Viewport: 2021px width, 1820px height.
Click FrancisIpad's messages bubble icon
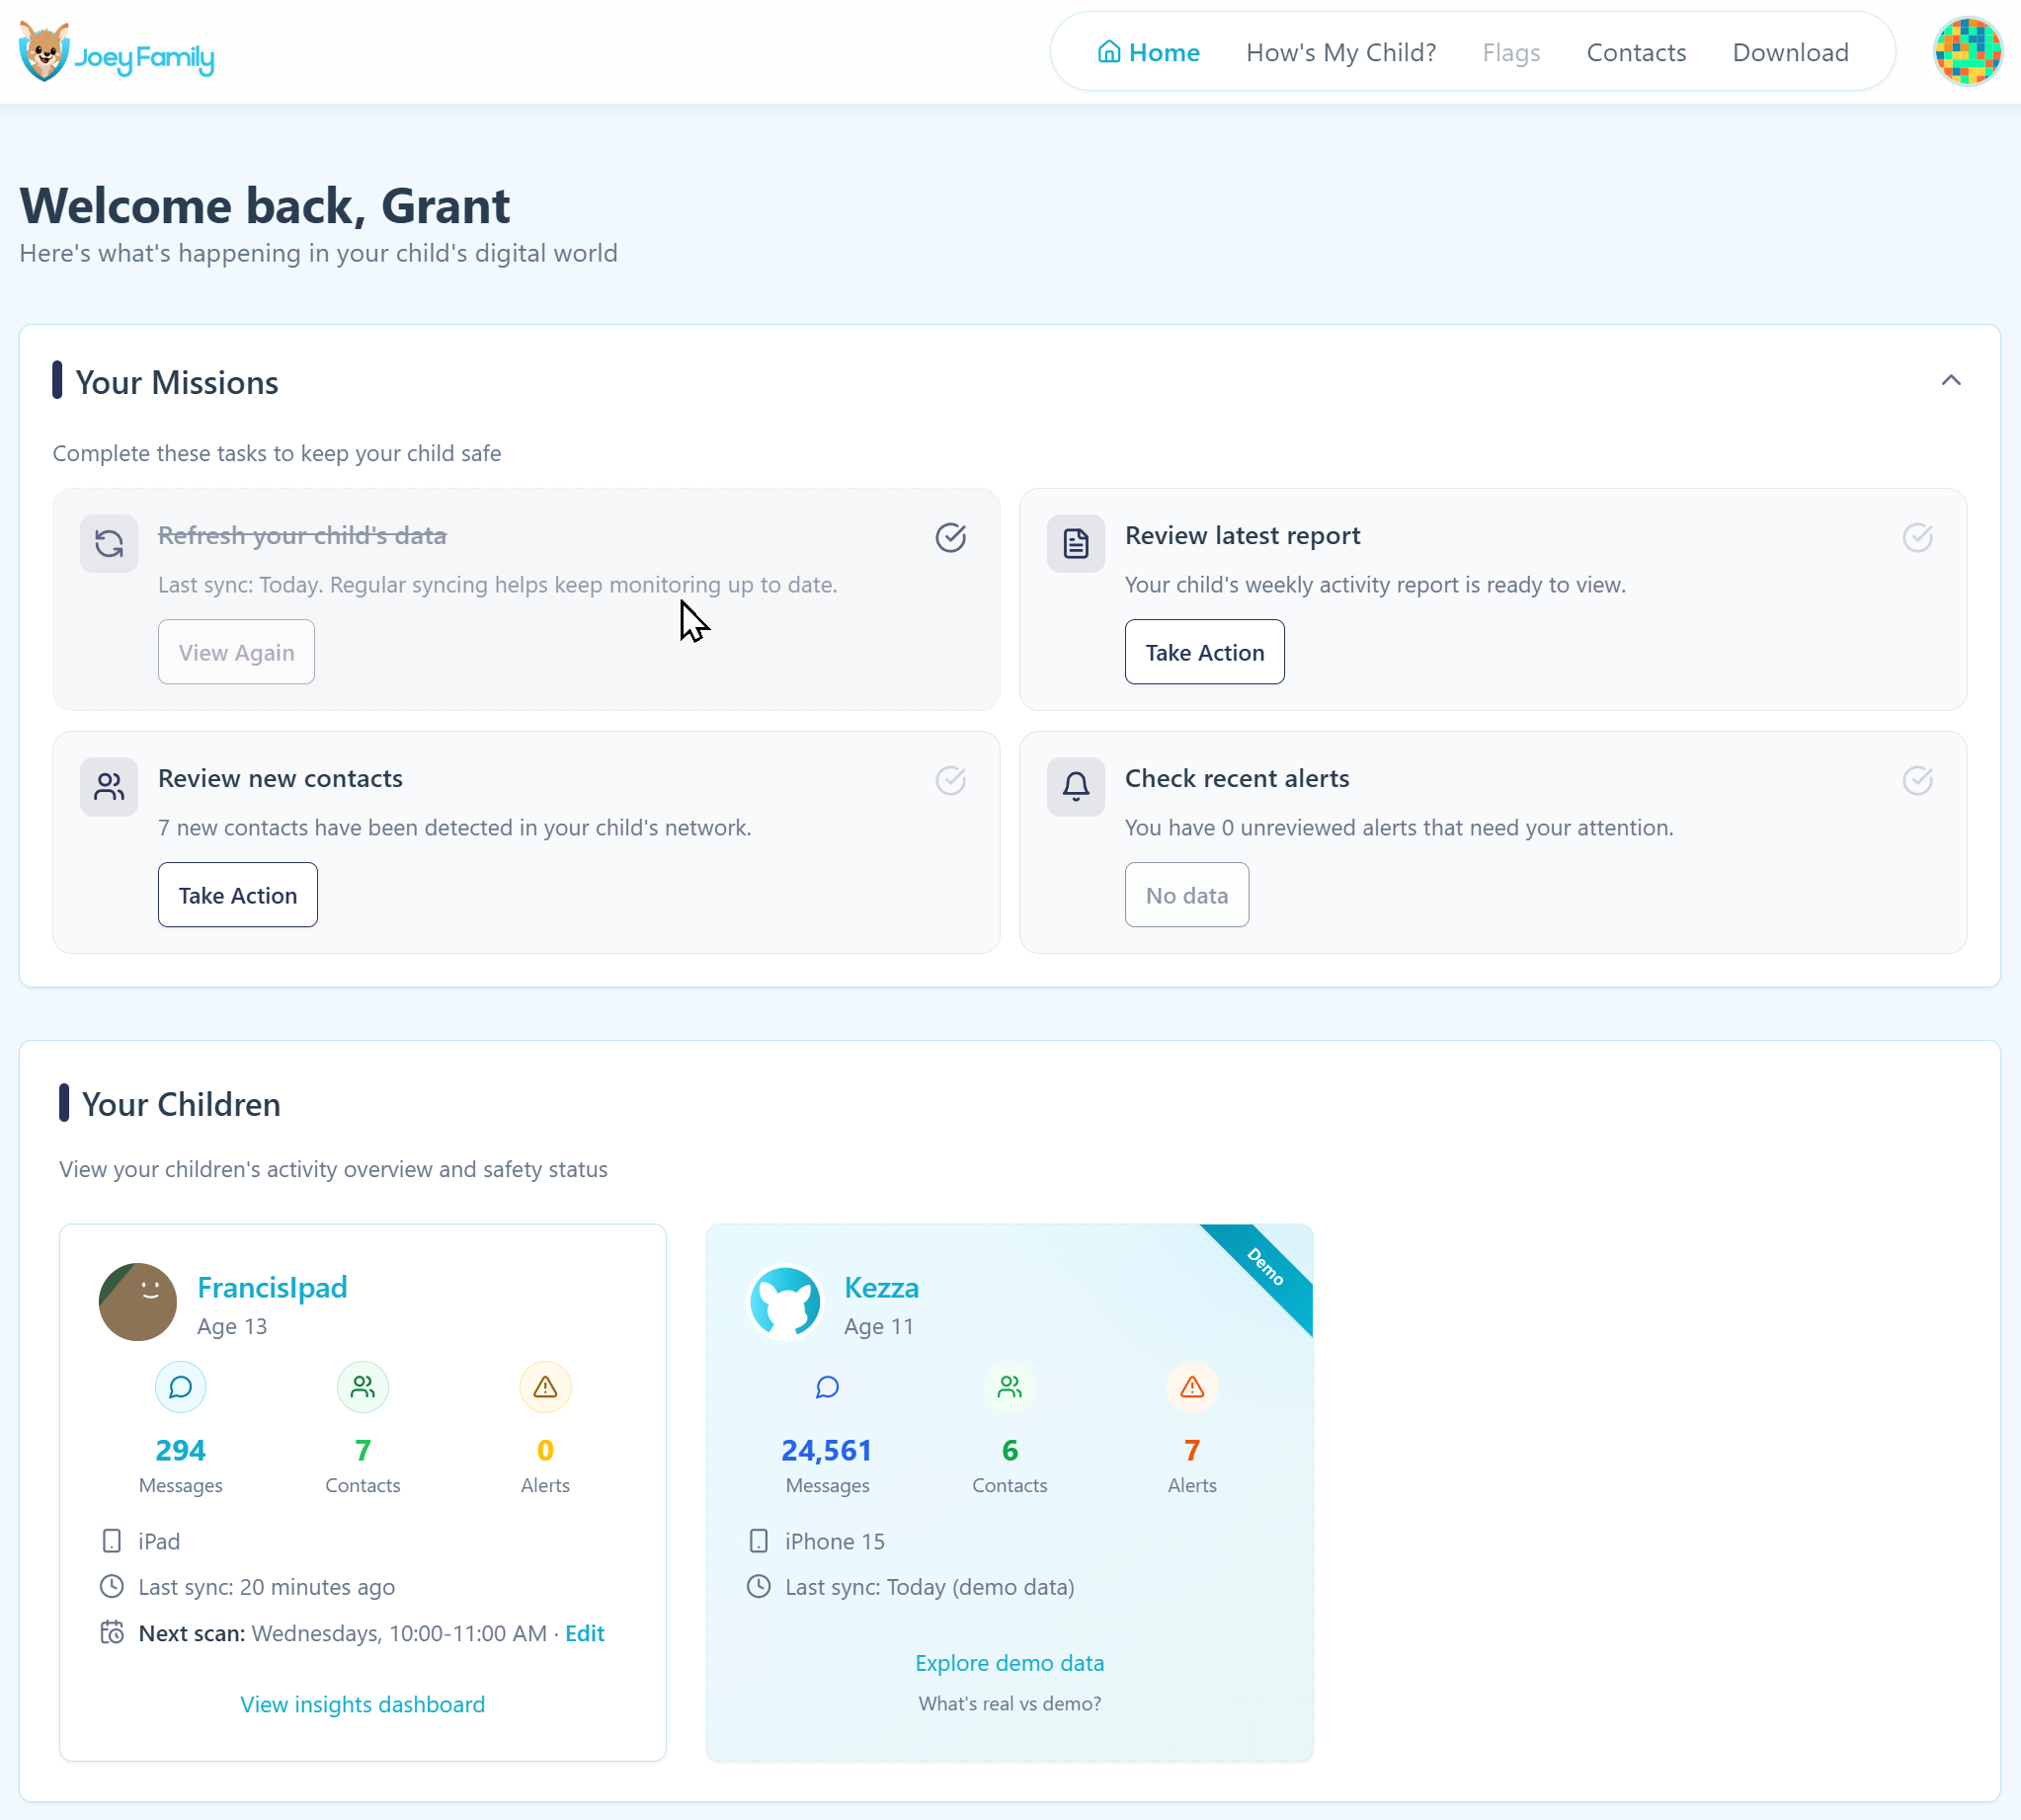point(180,1386)
